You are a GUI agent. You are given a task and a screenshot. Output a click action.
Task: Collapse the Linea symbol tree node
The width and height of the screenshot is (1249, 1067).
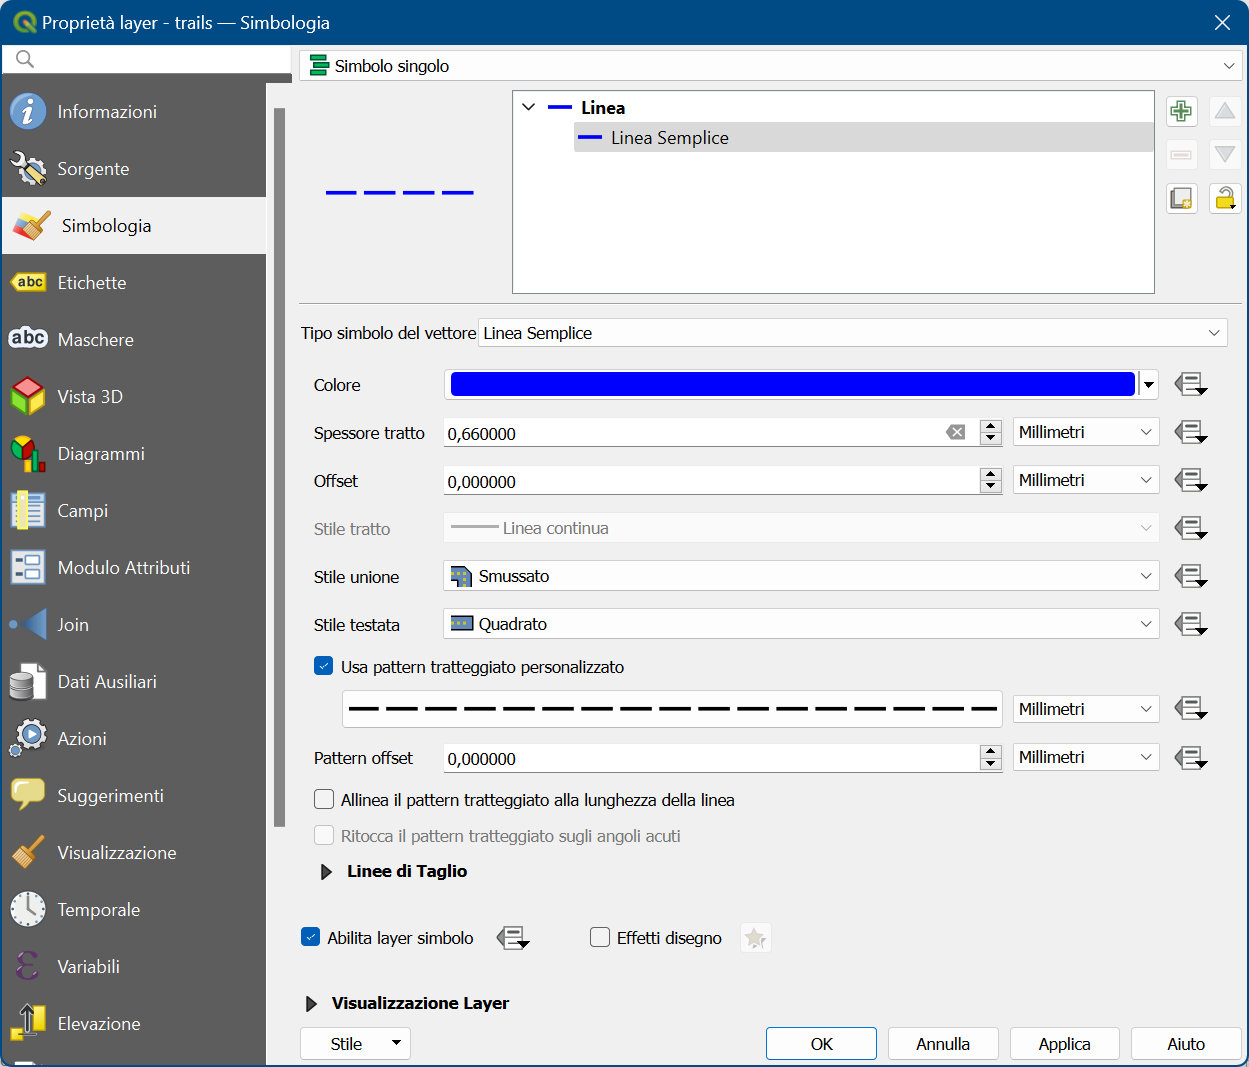529,107
